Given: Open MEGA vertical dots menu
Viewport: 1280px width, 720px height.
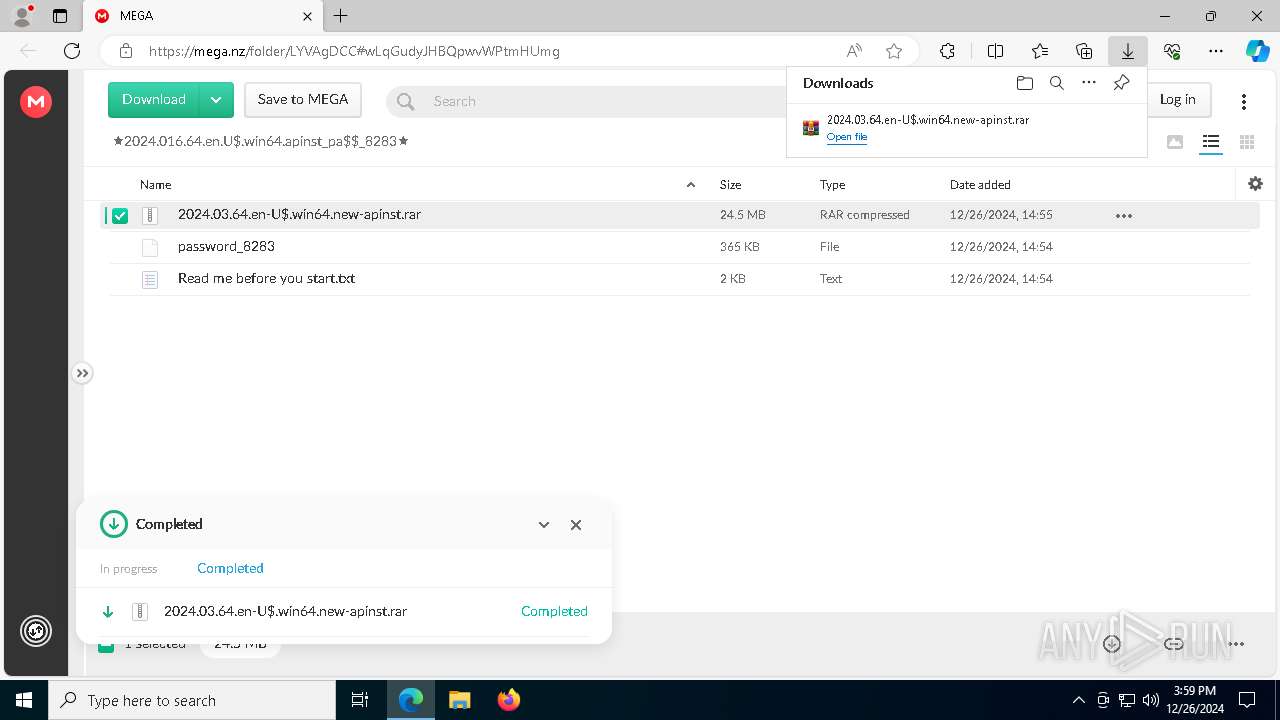Looking at the screenshot, I should (1244, 101).
